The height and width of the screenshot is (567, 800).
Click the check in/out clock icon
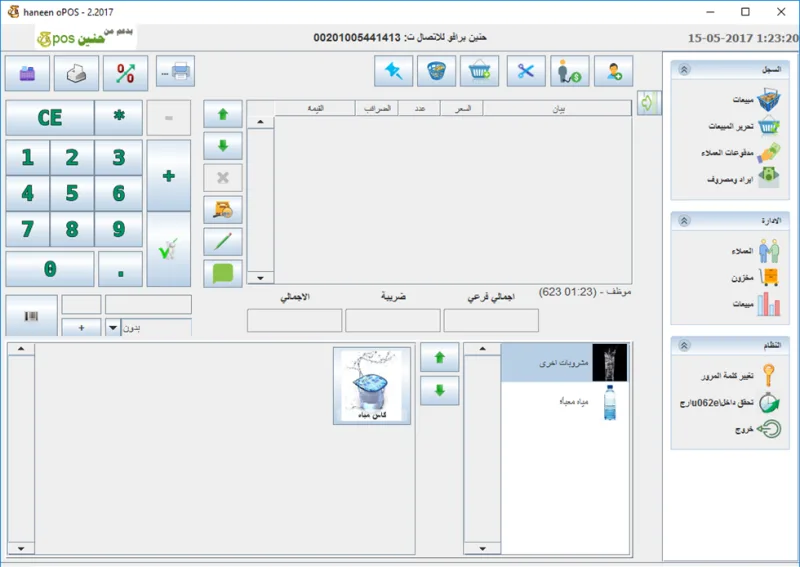tap(768, 403)
